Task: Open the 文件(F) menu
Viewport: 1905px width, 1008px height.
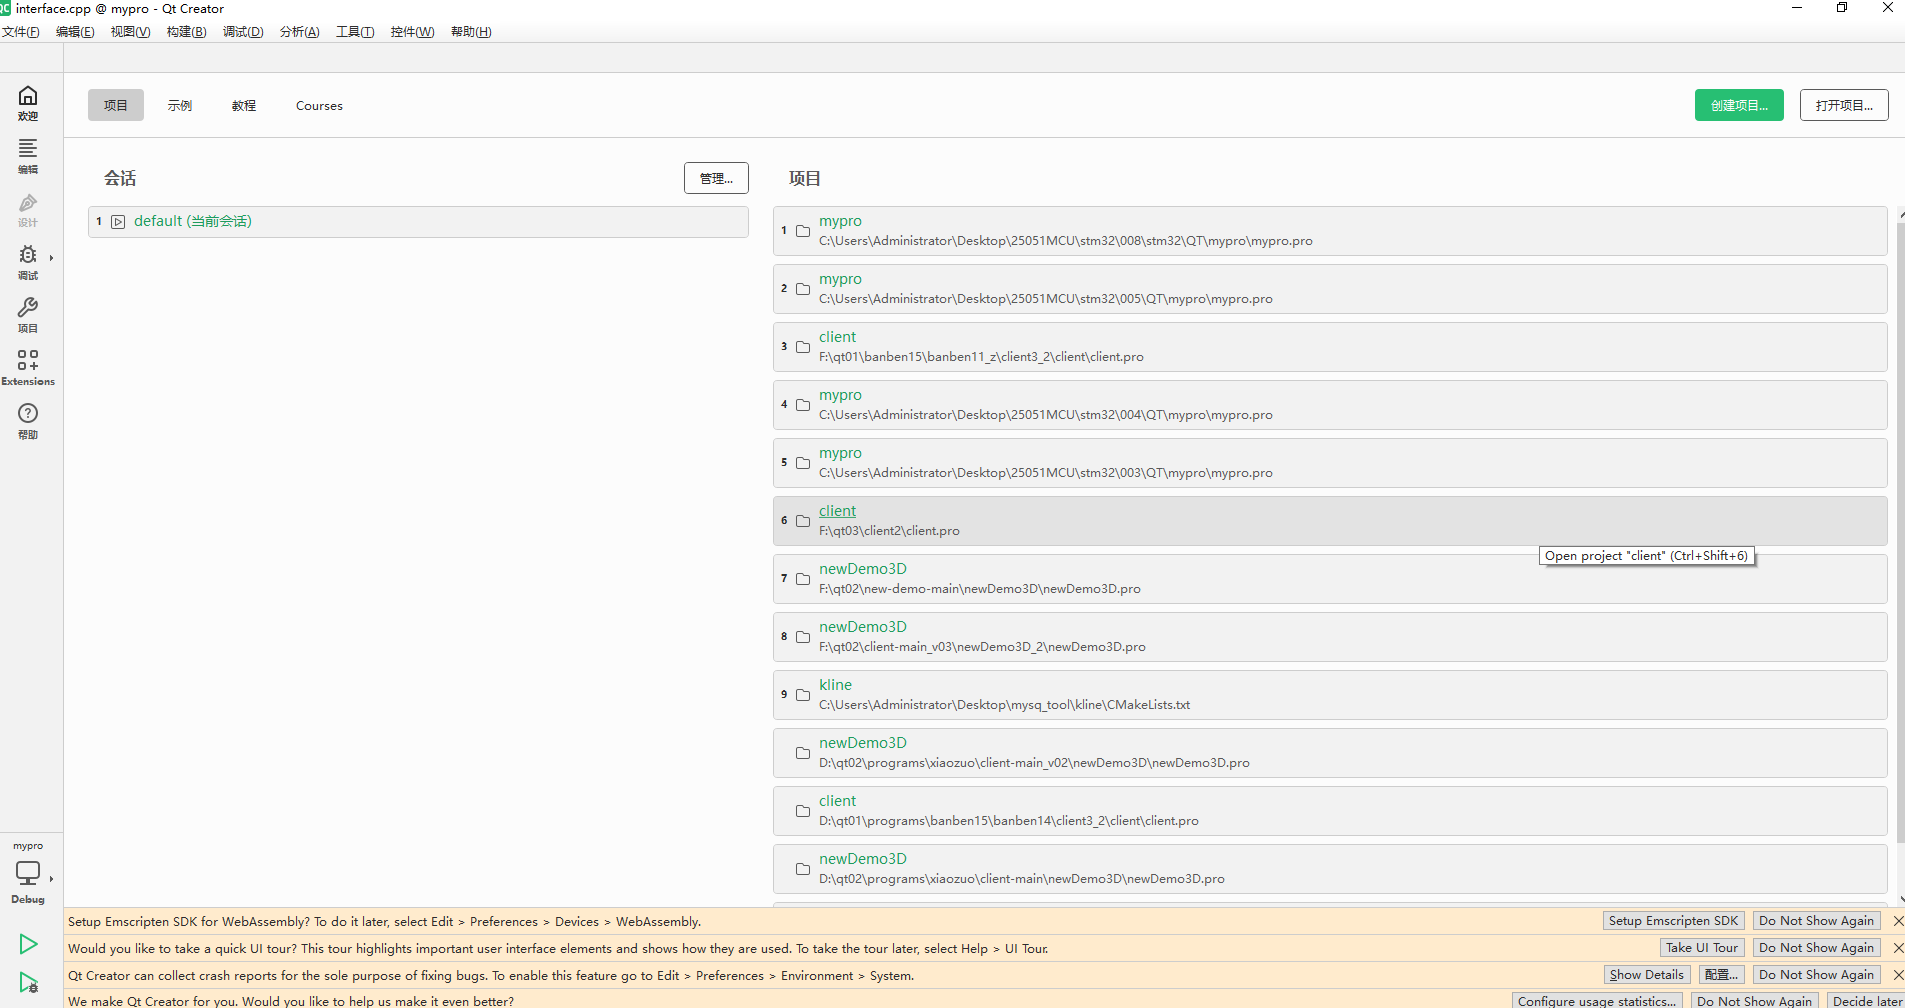Action: (x=21, y=32)
